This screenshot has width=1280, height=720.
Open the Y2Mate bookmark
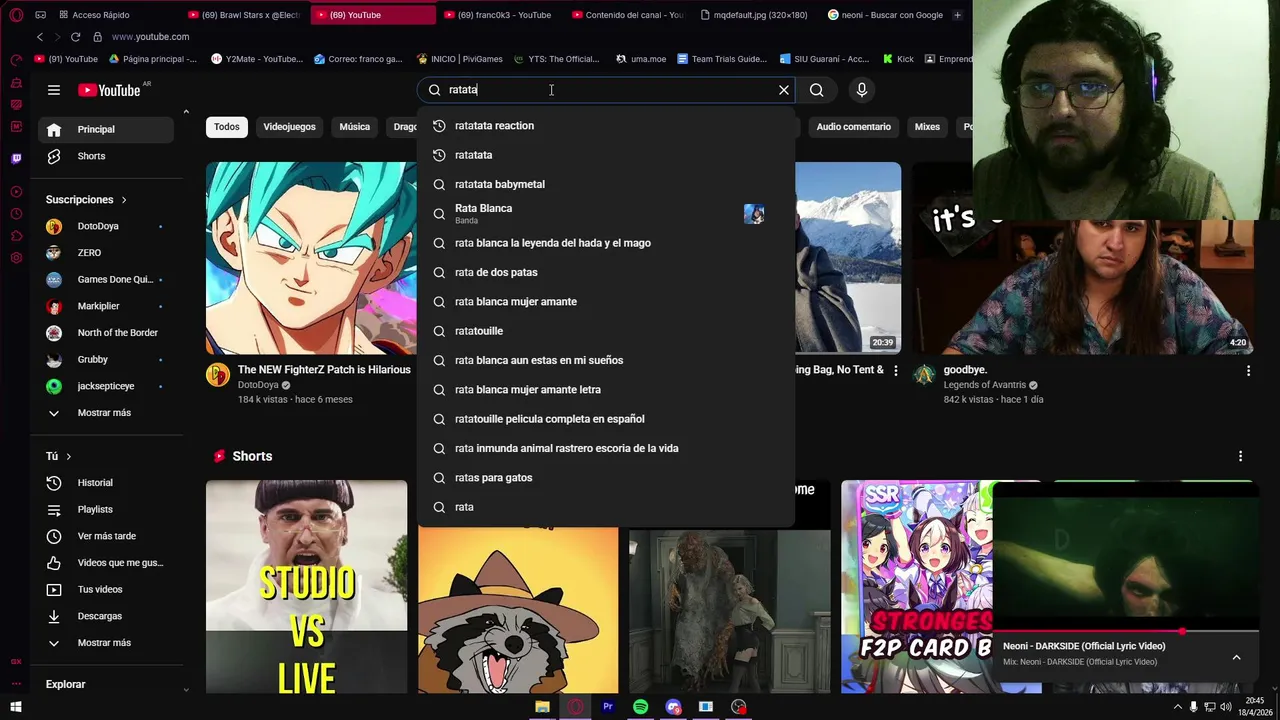click(x=257, y=59)
